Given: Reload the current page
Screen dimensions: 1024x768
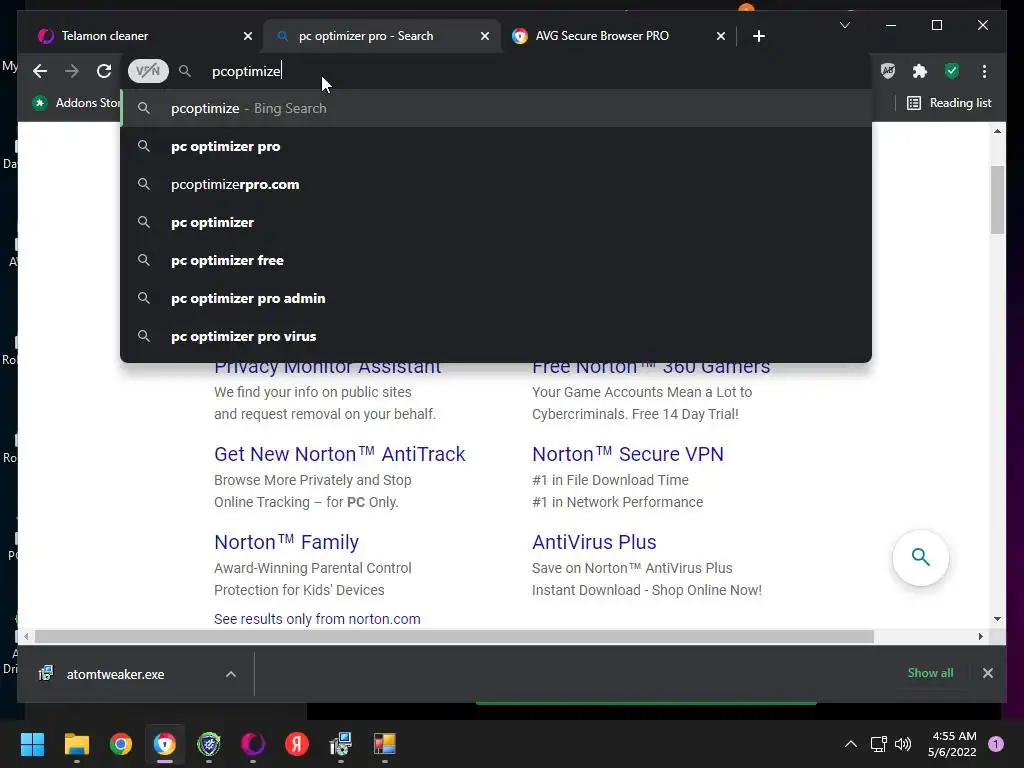Looking at the screenshot, I should (x=104, y=71).
